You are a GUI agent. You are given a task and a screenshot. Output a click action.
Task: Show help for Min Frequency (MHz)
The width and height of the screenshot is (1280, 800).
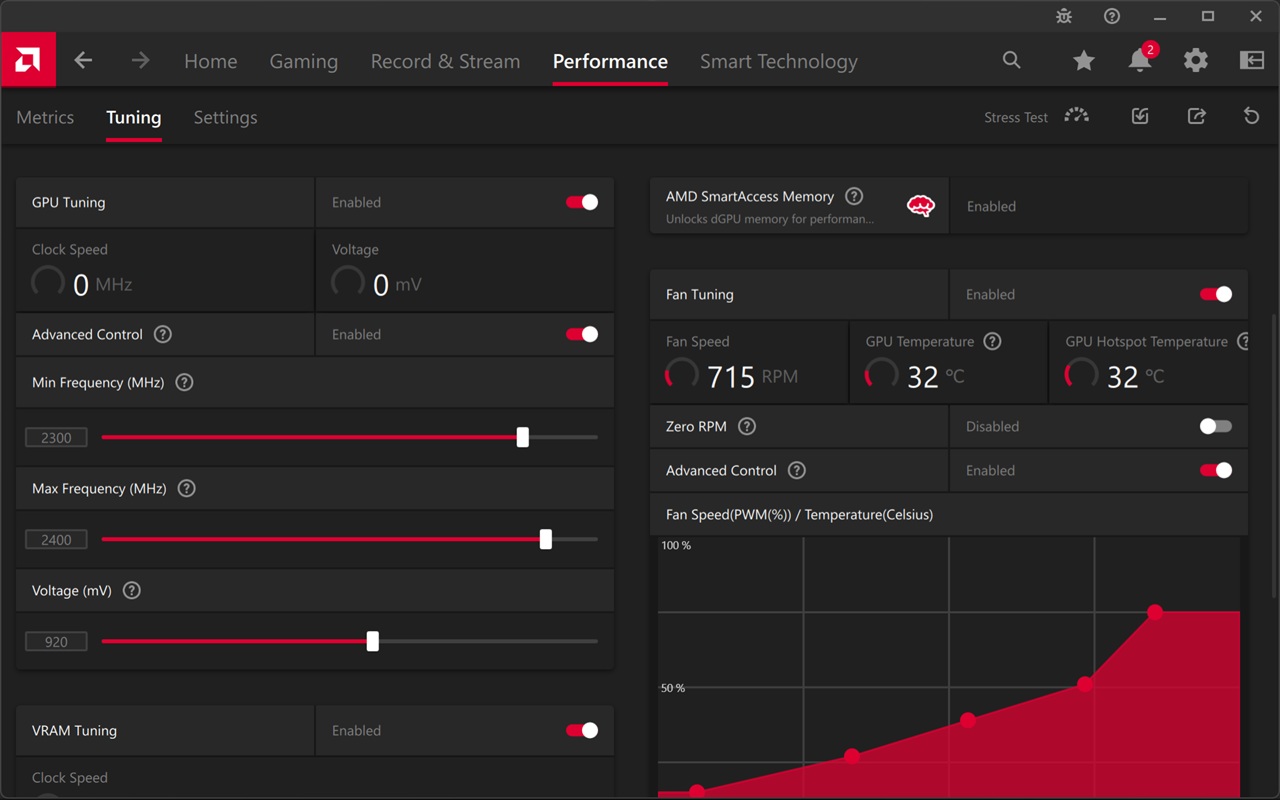click(x=184, y=382)
